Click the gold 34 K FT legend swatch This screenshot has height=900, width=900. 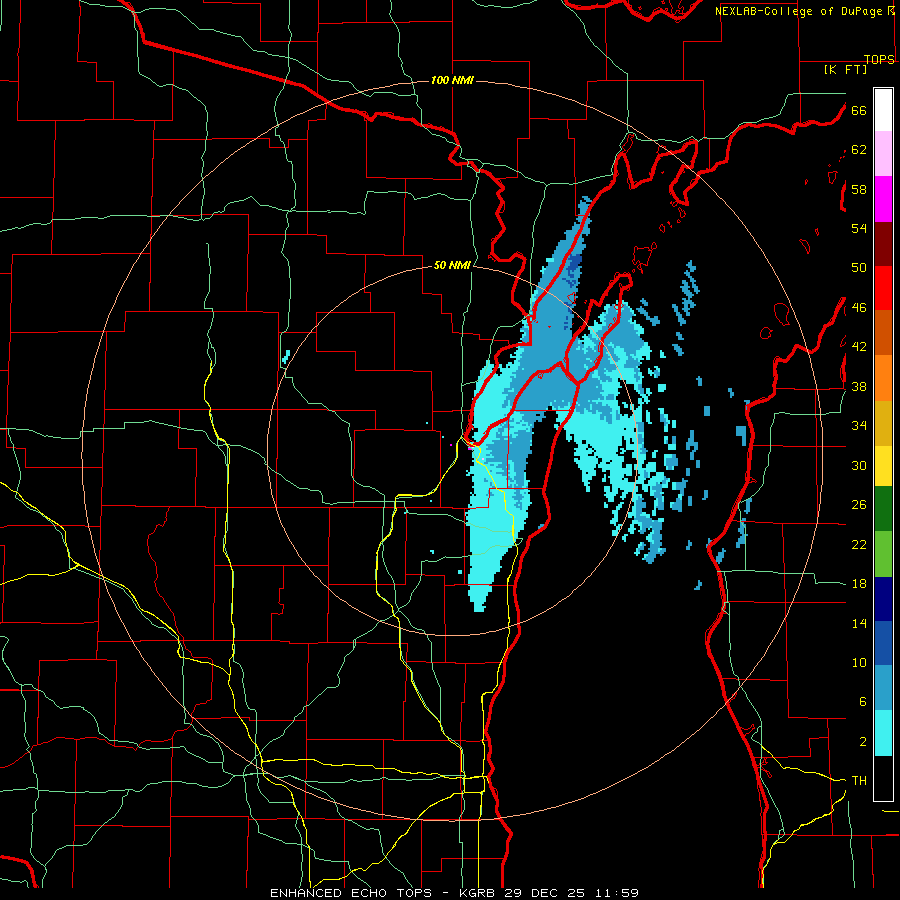[883, 423]
